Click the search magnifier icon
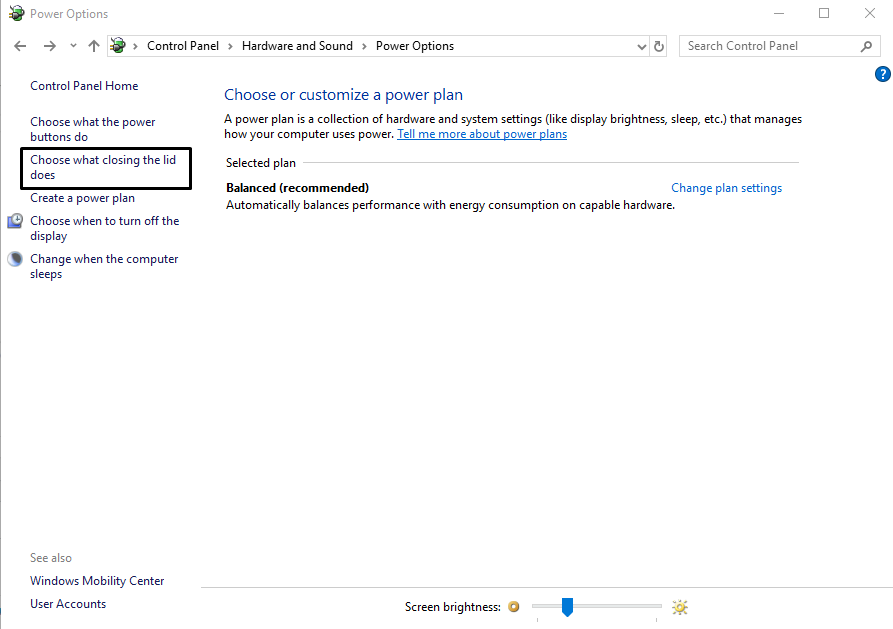The image size is (893, 629). (x=866, y=46)
